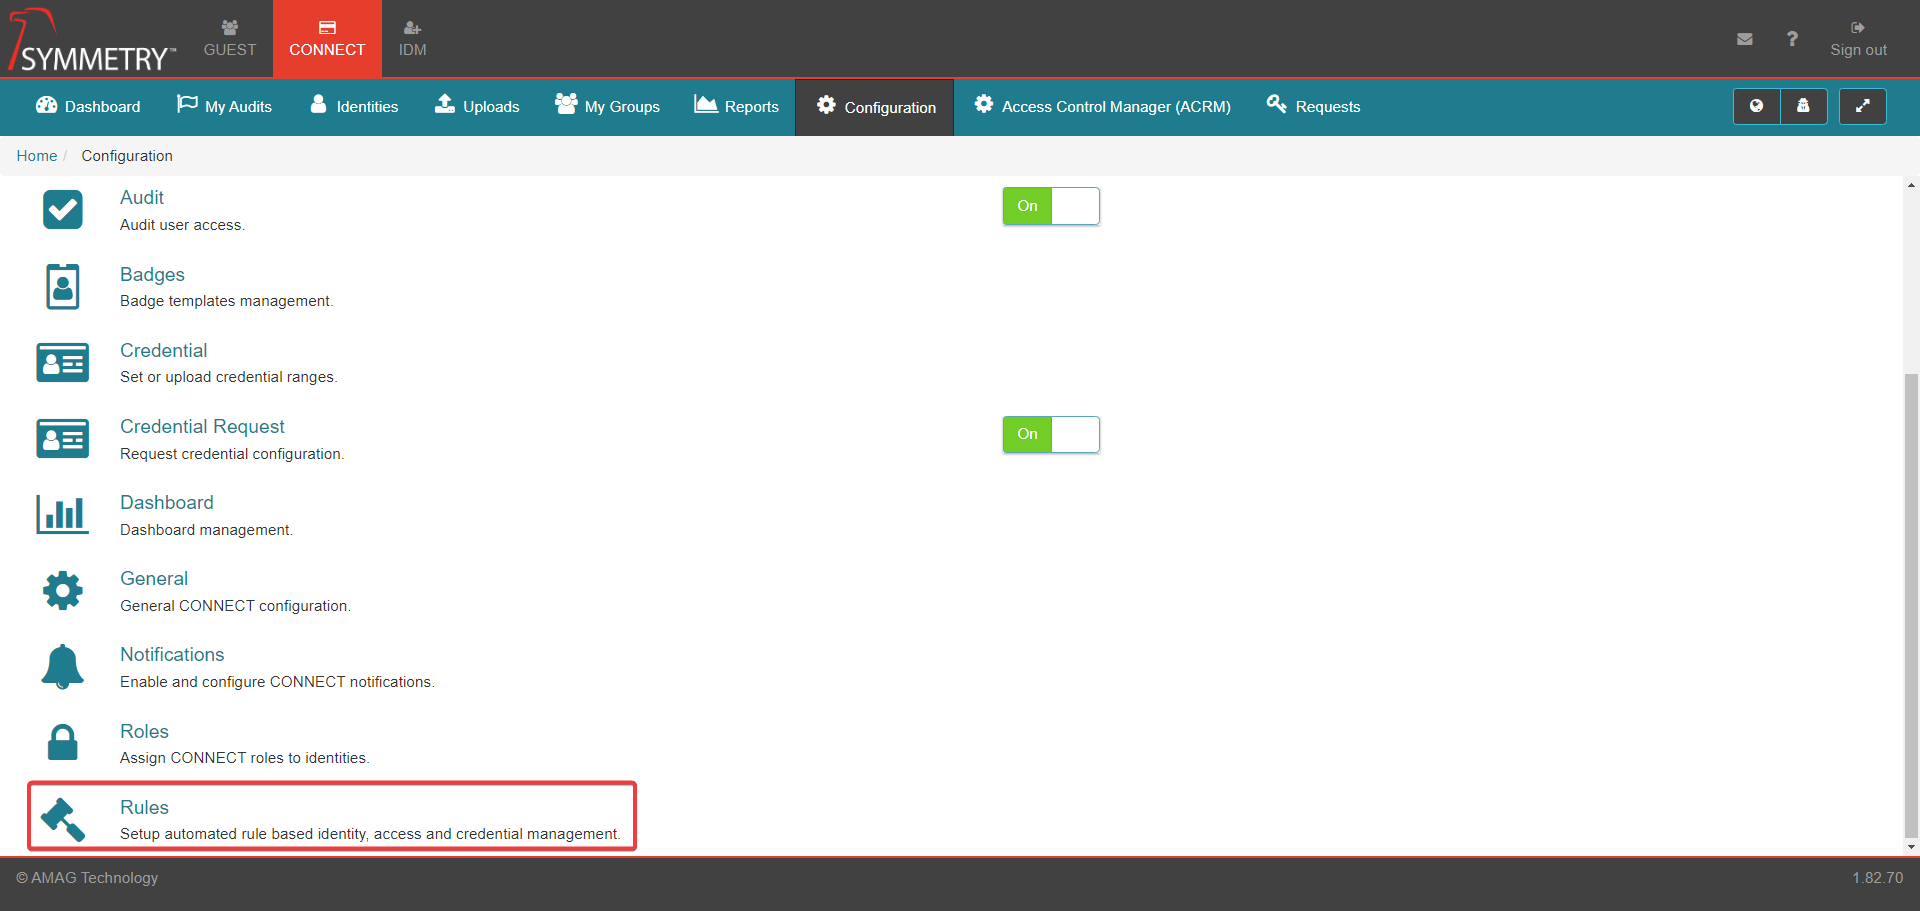
Task: Click the Dashboard bar chart icon
Action: tap(62, 514)
